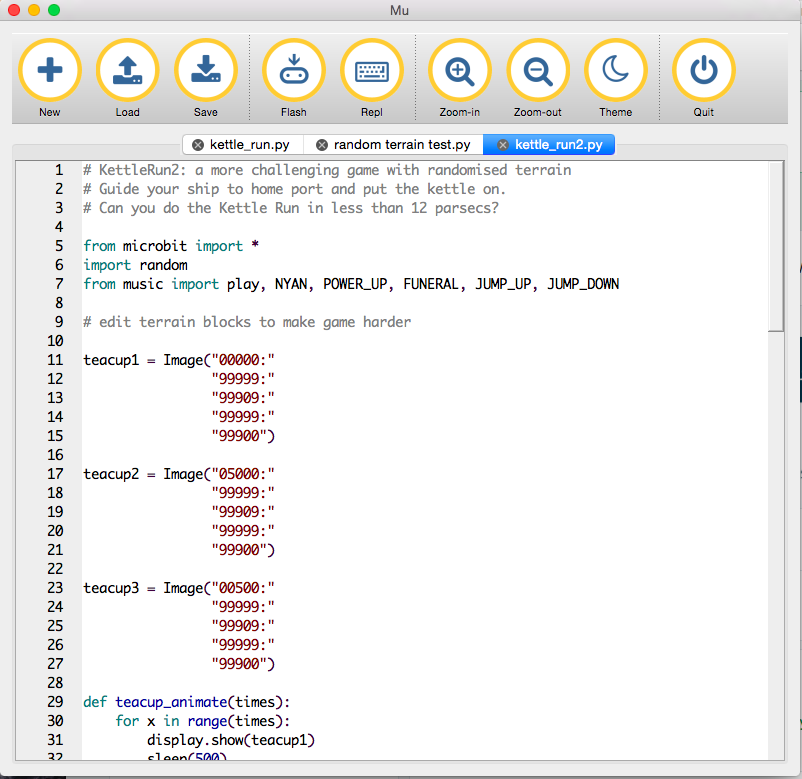Select the kettle_run2.py tab
Viewport: 802px width, 779px height.
click(559, 145)
